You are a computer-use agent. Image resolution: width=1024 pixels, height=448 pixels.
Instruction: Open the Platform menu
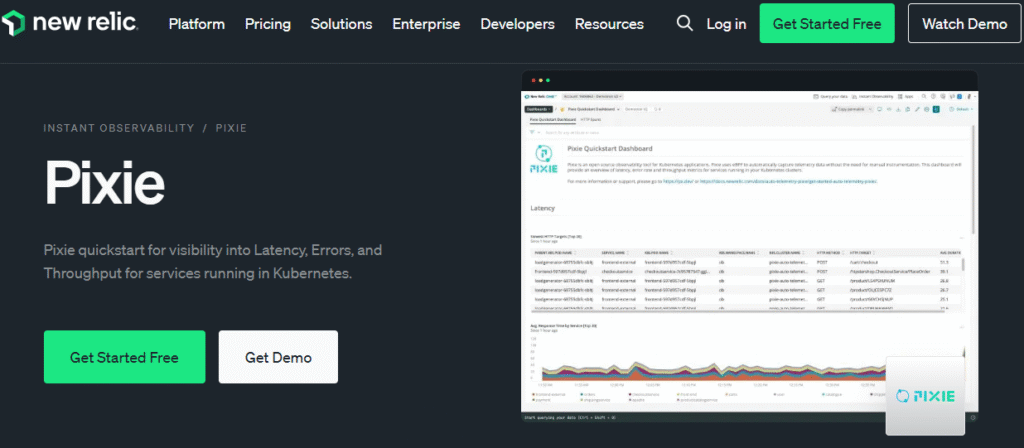(196, 23)
